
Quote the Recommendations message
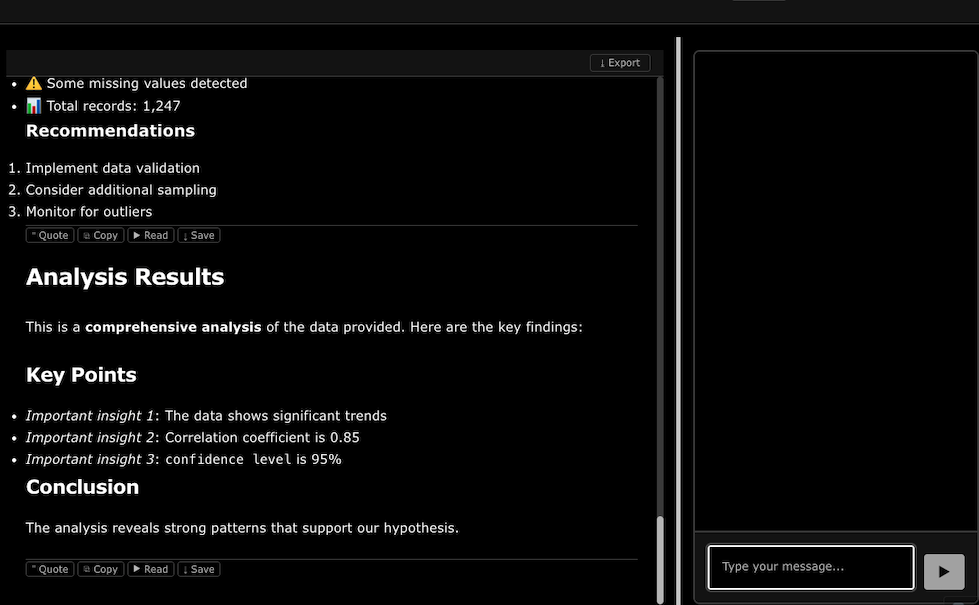click(x=49, y=236)
